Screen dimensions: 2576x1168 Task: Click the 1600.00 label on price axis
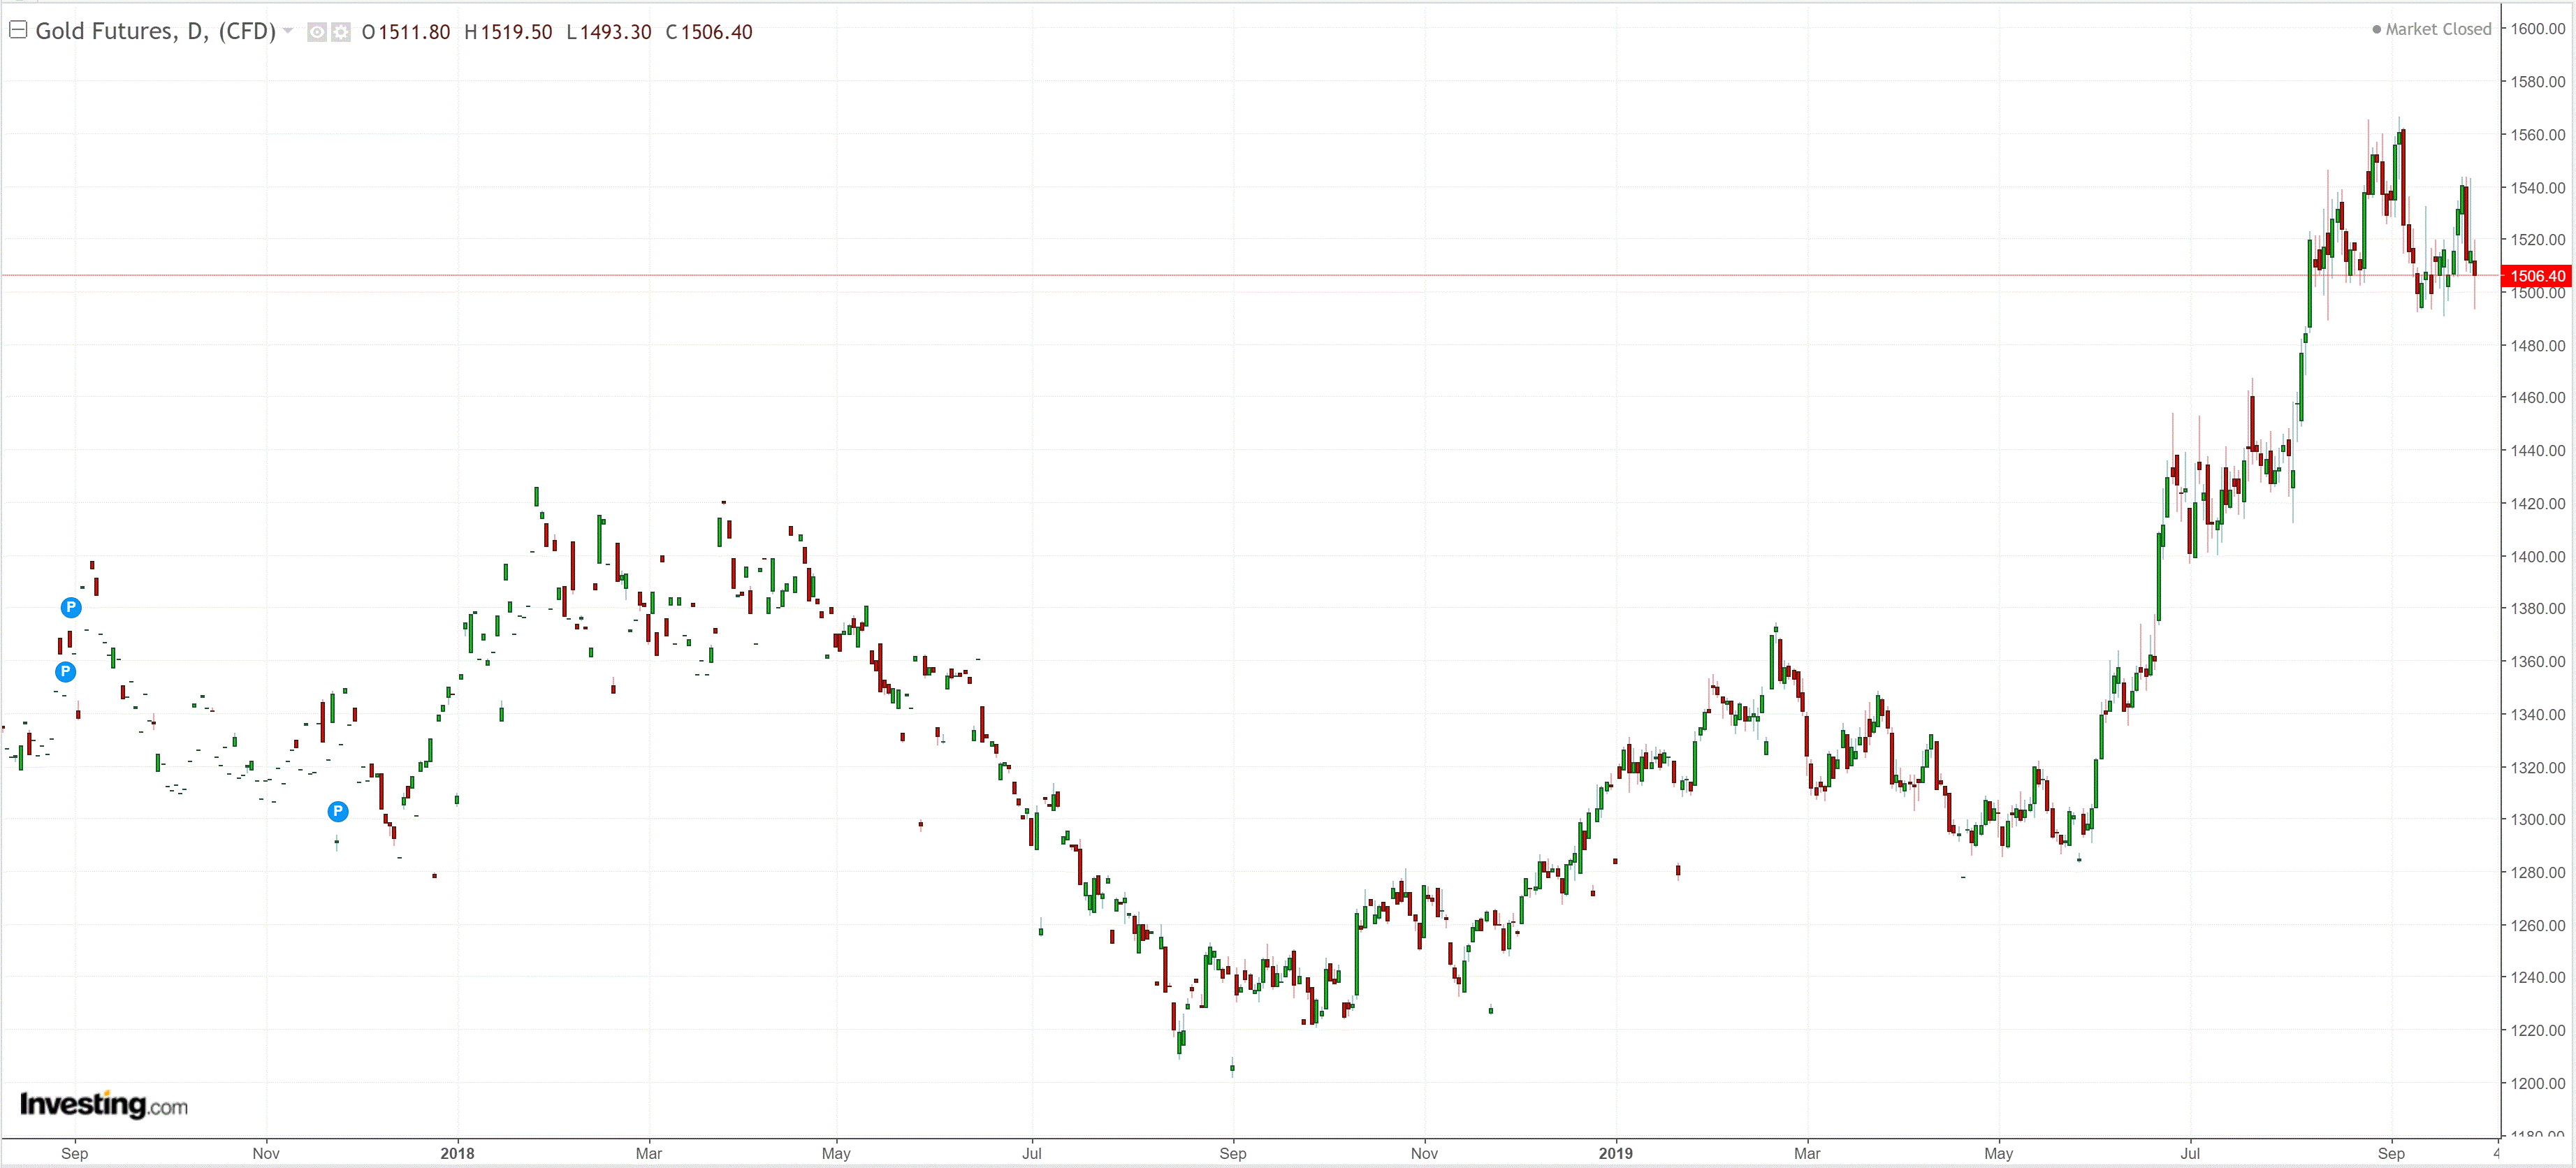[2537, 28]
